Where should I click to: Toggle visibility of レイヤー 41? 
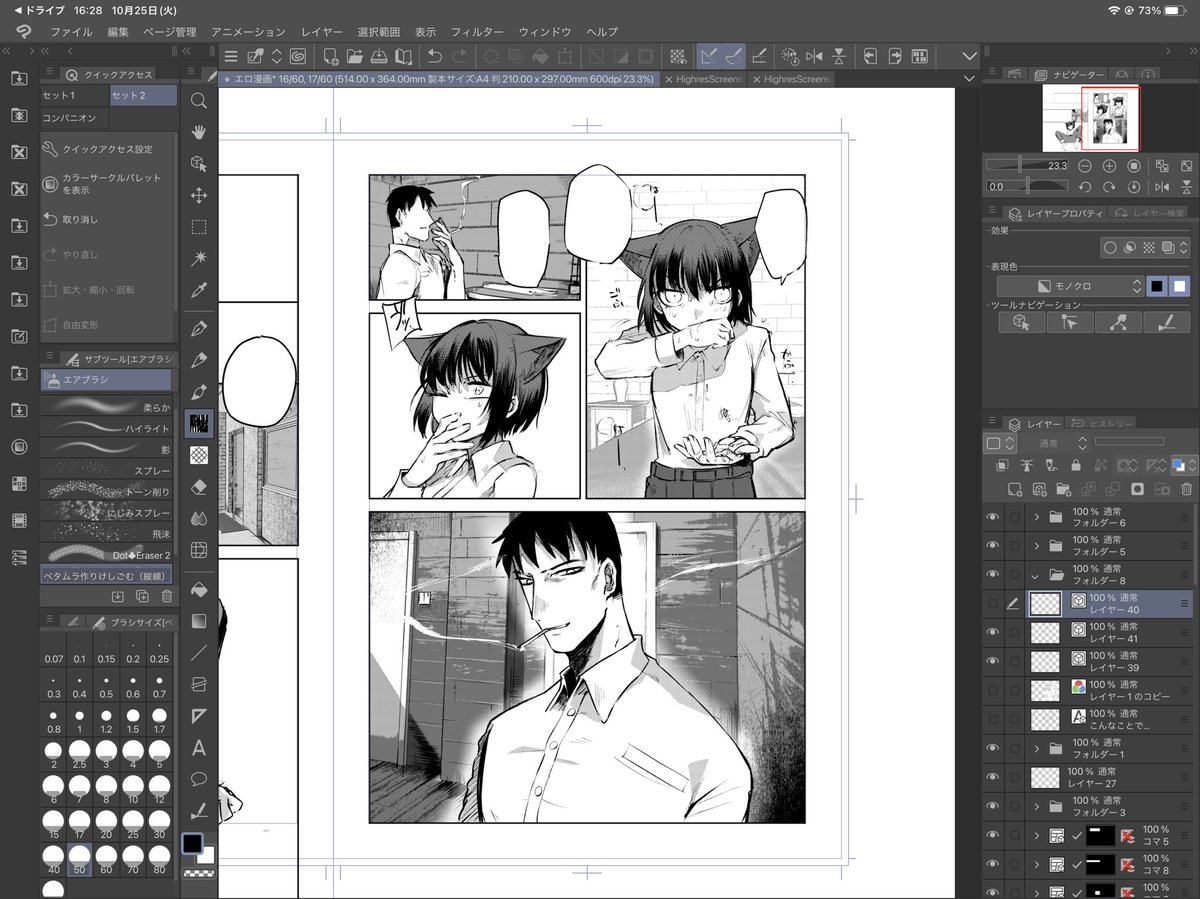(993, 632)
